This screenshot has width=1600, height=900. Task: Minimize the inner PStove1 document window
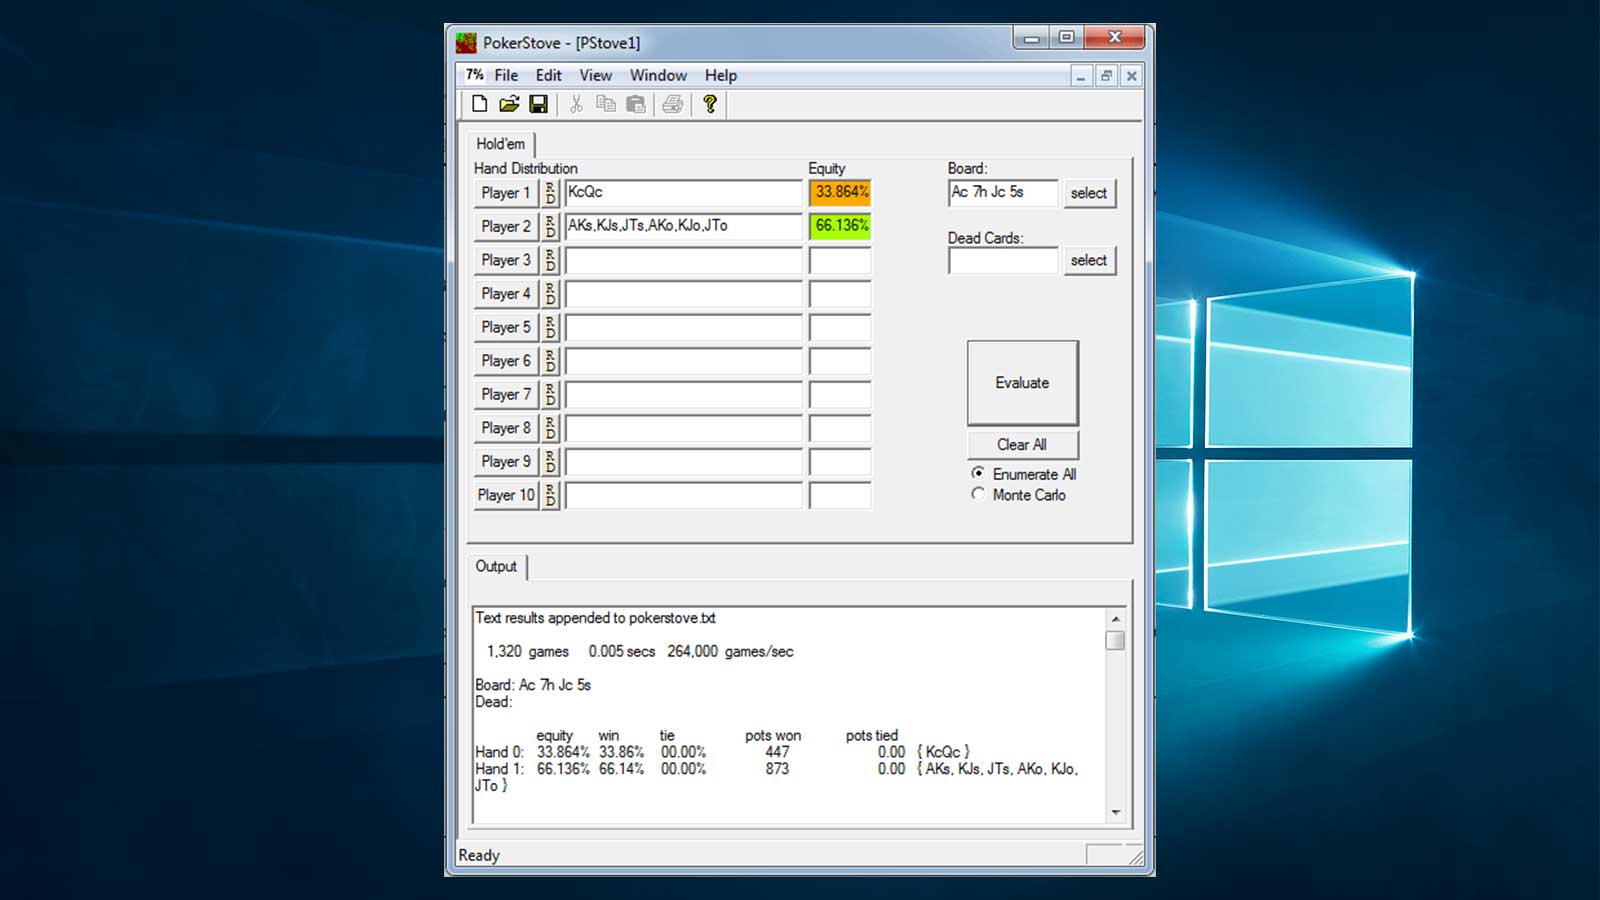tap(1081, 76)
